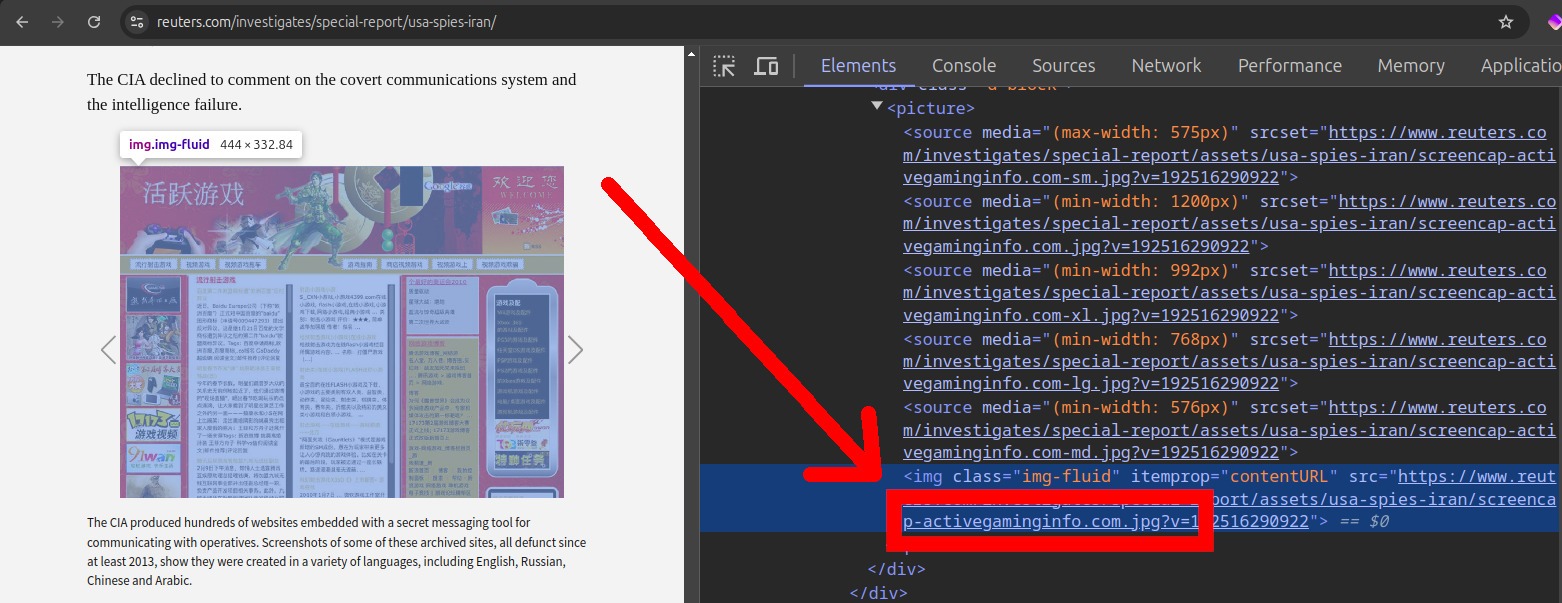Image resolution: width=1562 pixels, height=603 pixels.
Task: Collapse the picture element node
Action: [877, 106]
